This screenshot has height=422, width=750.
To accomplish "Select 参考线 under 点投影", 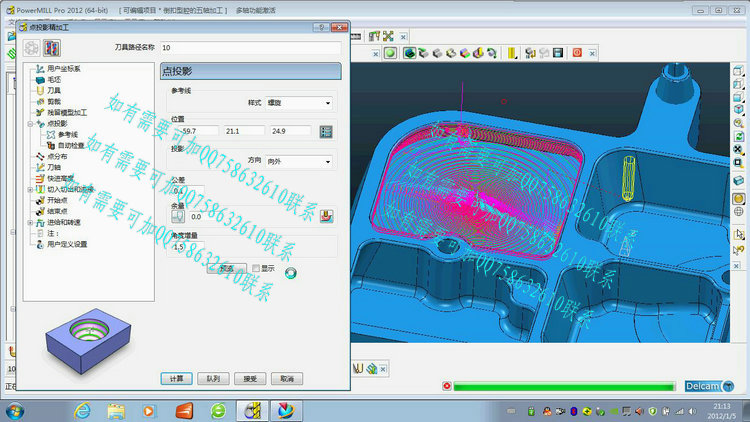I will (67, 135).
